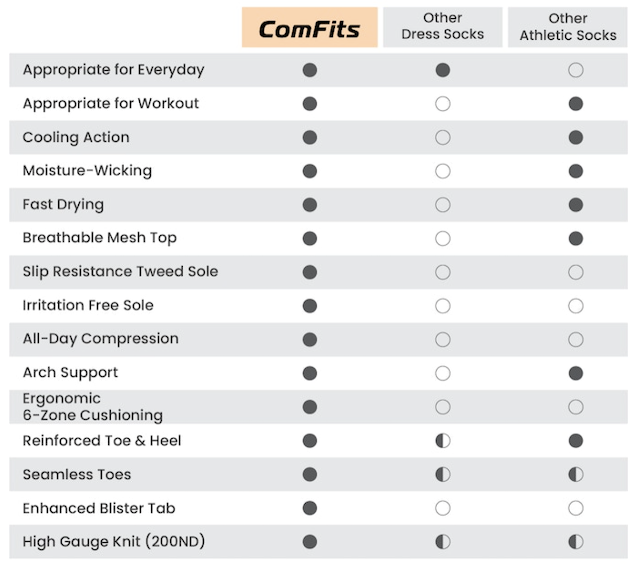Click ComFits filled dot for Irritation Free Sole
This screenshot has width=640, height=566.
(310, 306)
